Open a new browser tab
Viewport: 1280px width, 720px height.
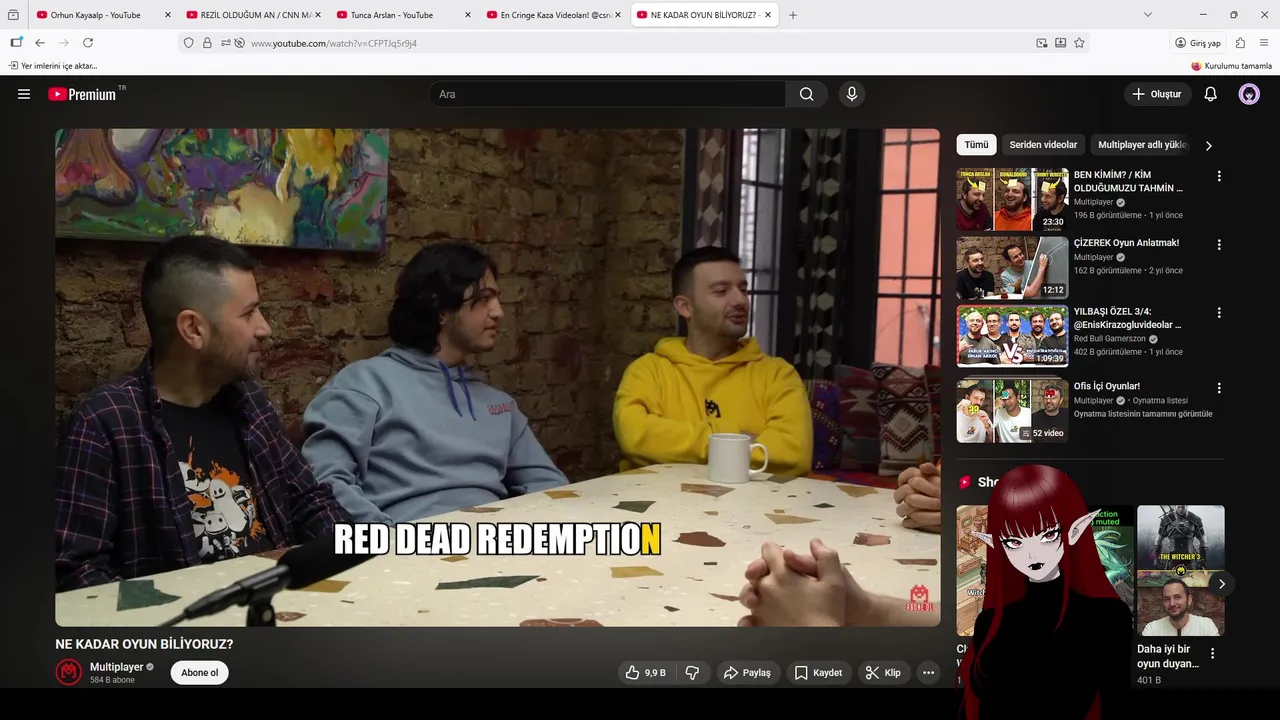793,15
